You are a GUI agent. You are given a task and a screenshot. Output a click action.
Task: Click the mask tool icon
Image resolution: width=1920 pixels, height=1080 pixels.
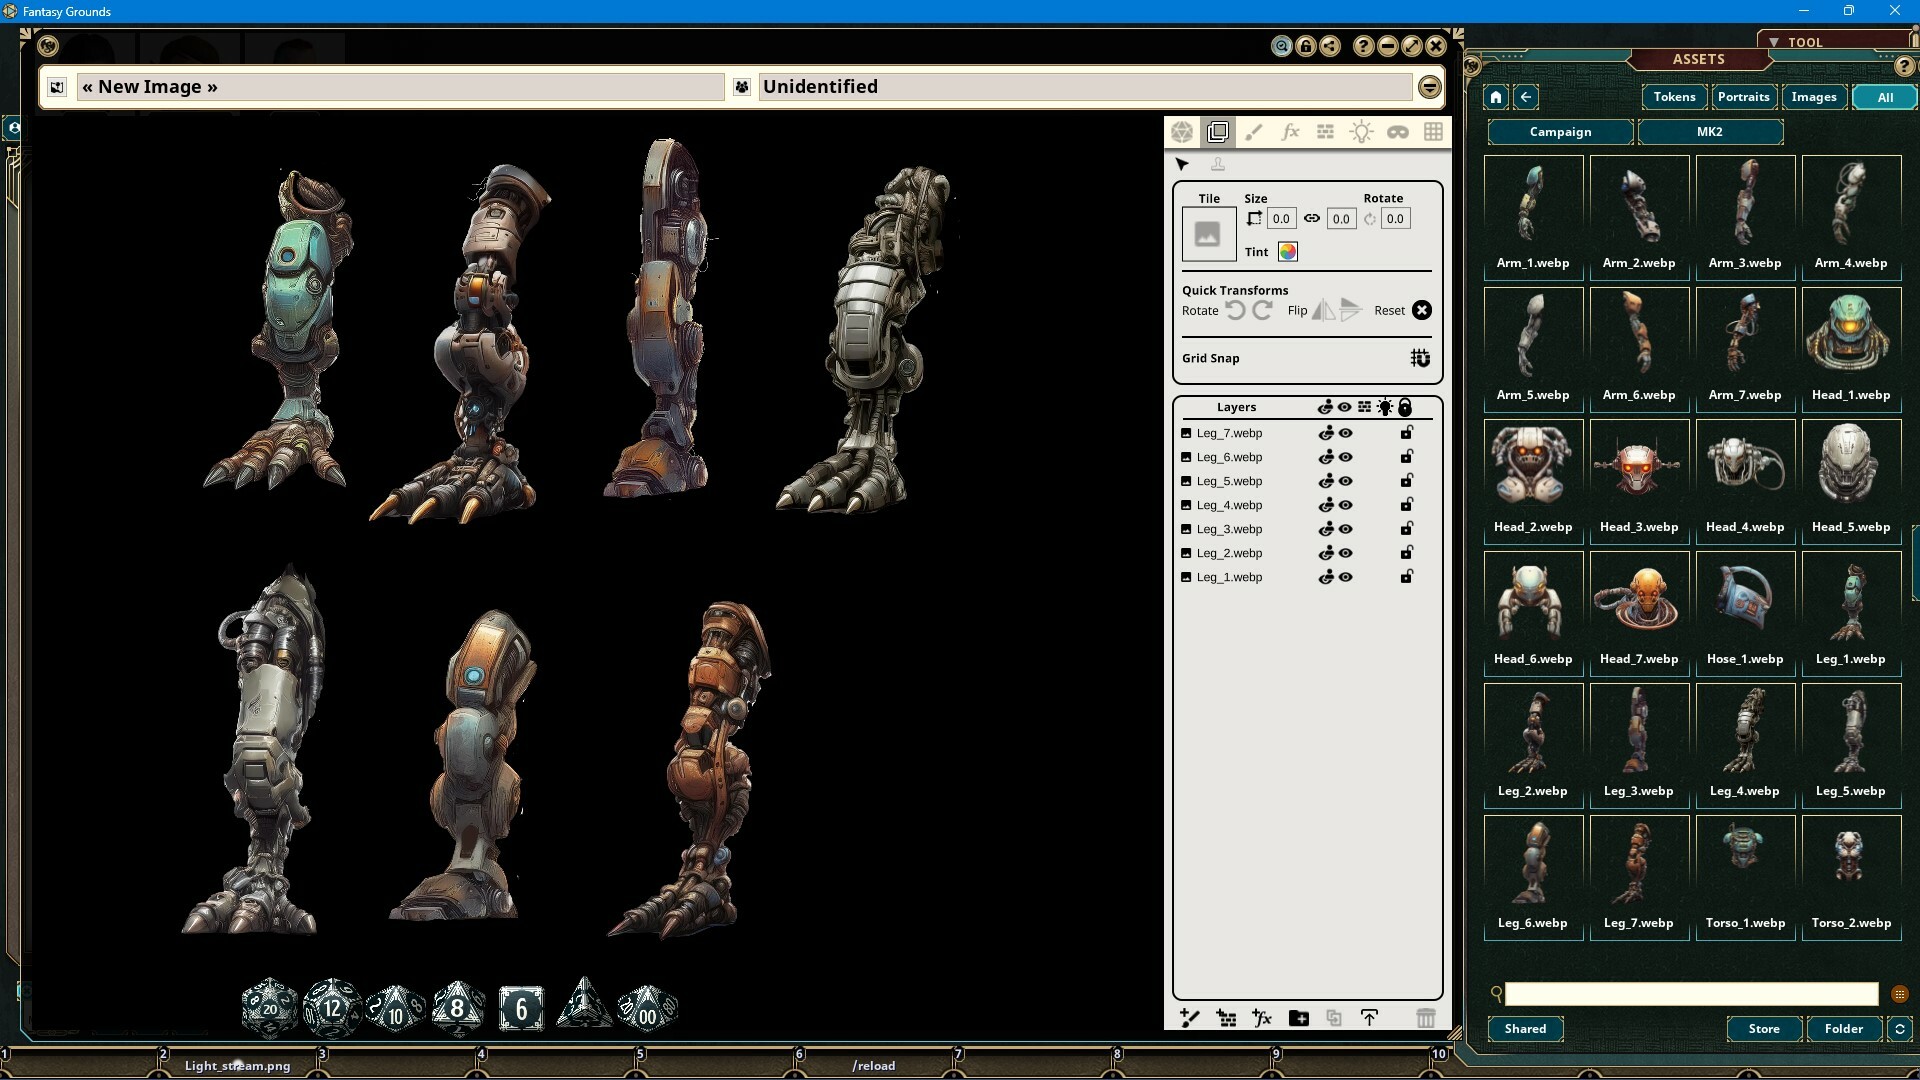pos(1397,131)
